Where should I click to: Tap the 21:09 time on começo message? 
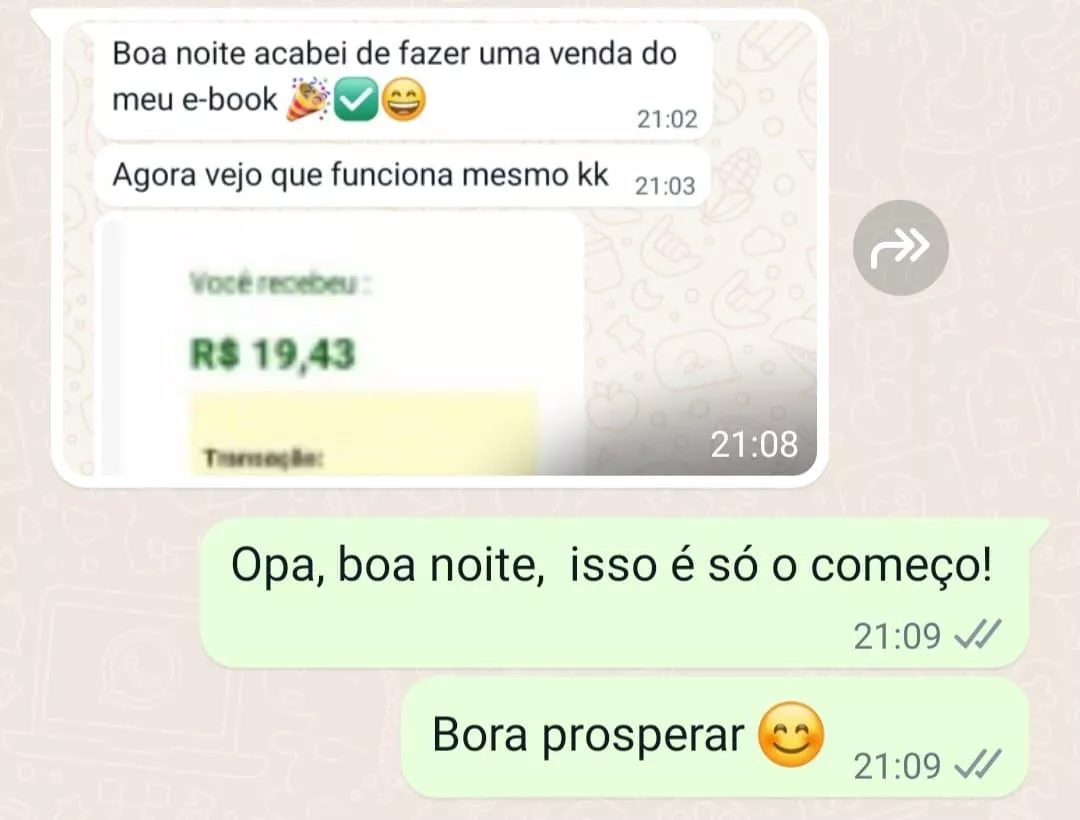click(x=897, y=636)
